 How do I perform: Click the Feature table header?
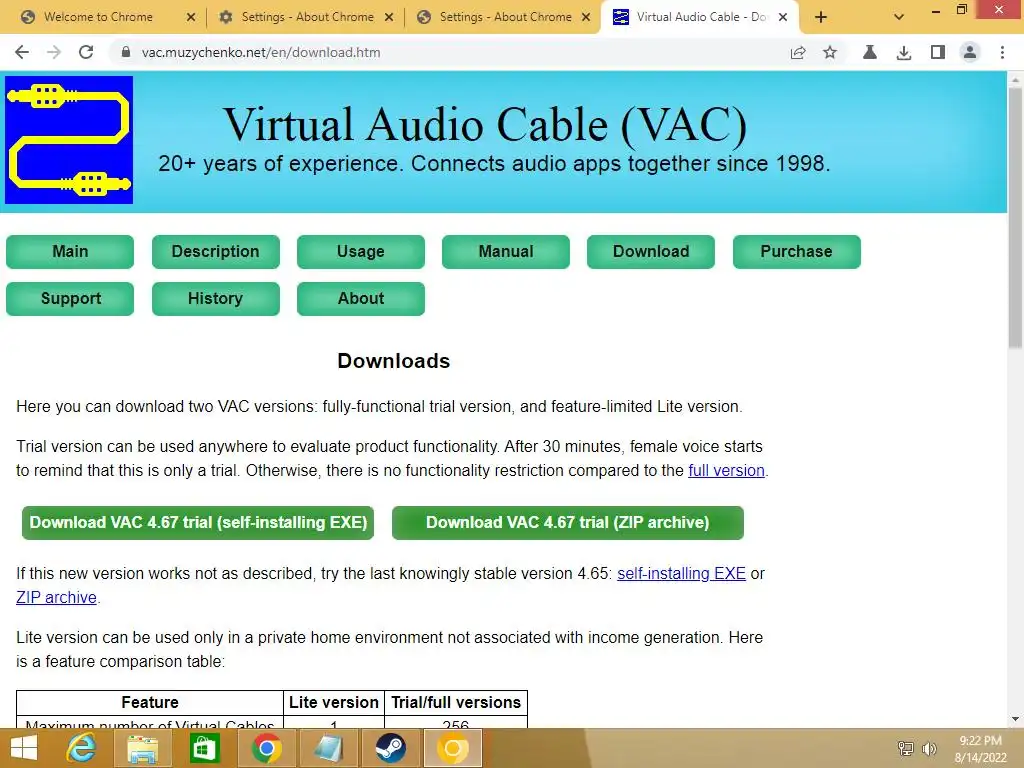tap(150, 703)
